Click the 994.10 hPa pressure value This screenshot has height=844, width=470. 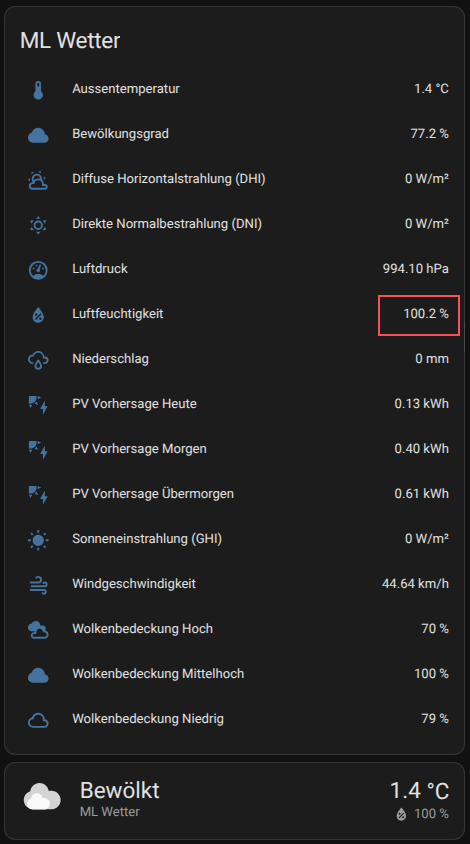(416, 269)
